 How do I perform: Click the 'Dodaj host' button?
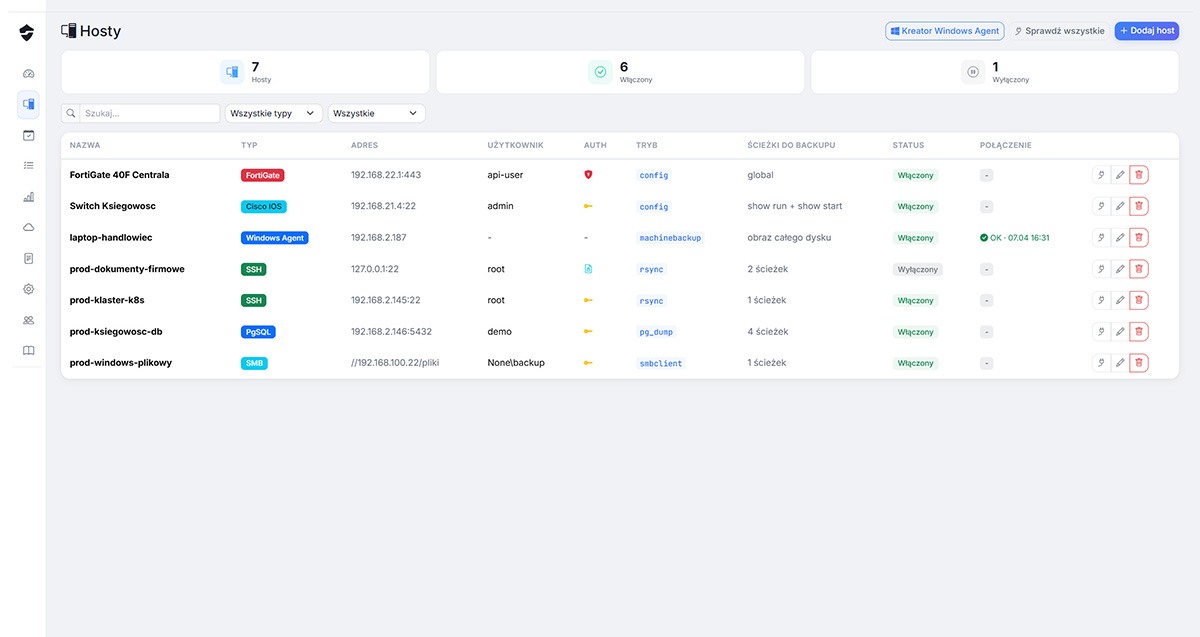pyautogui.click(x=1146, y=31)
